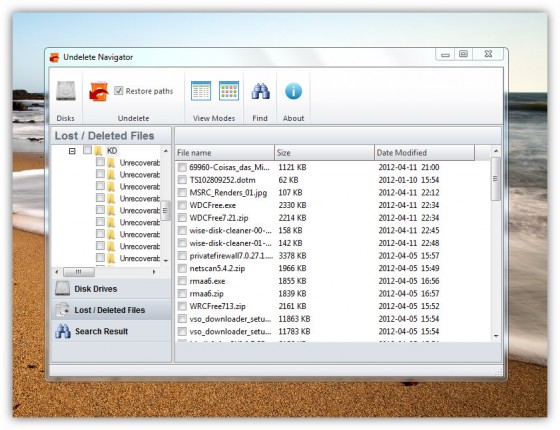The width and height of the screenshot is (560, 430).
Task: Check the box for privatefirewall7.0.27.1 file
Action: 182,256
